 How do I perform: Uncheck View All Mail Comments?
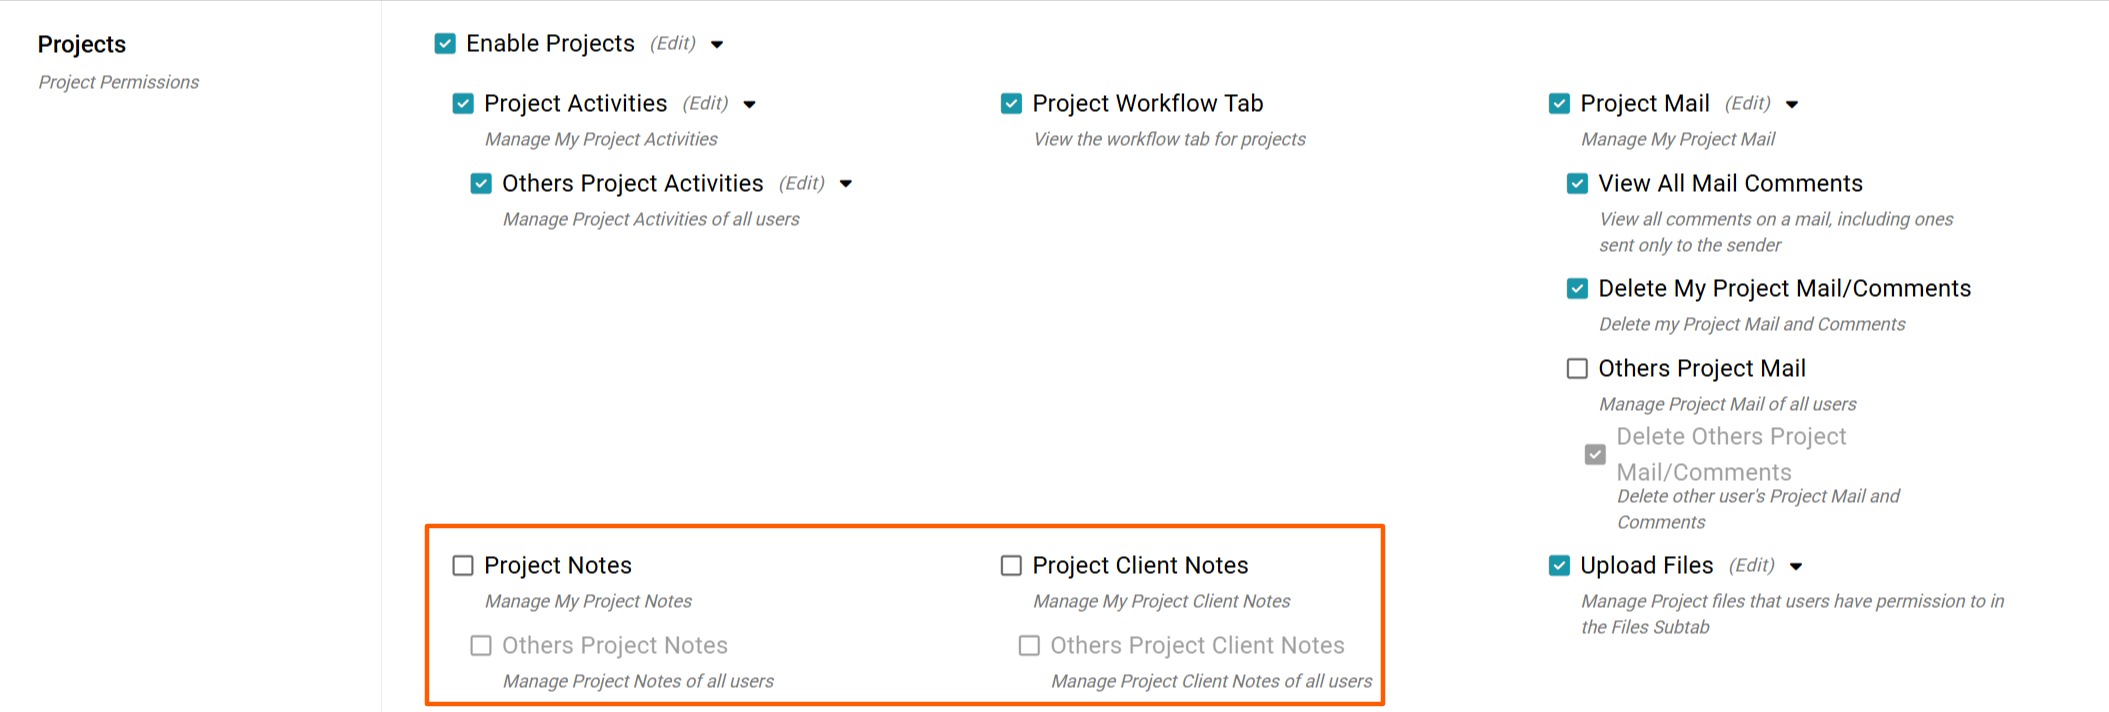pos(1577,184)
